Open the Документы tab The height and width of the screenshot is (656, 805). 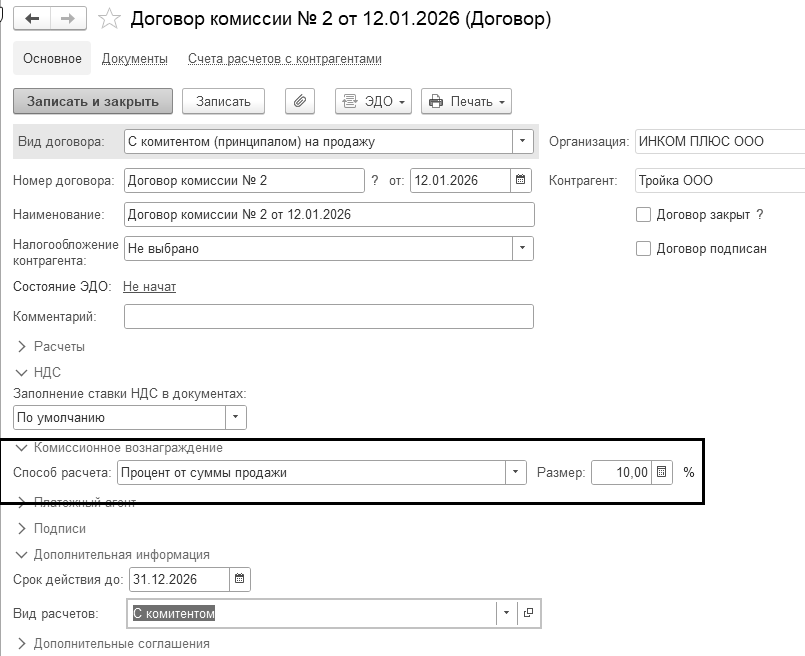[x=135, y=59]
